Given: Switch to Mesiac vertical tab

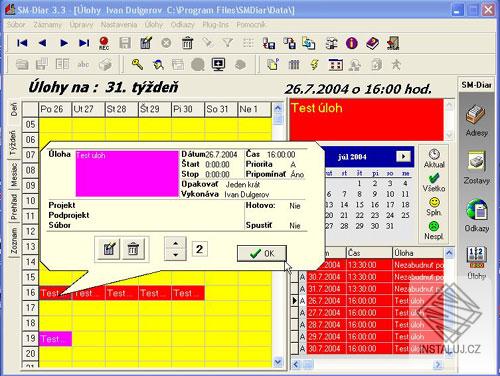Looking at the screenshot, I should click(x=14, y=175).
